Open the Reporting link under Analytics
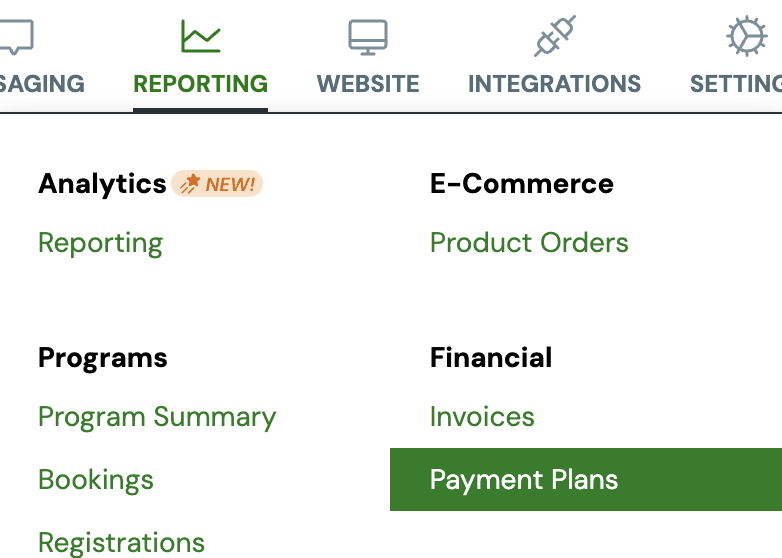The width and height of the screenshot is (782, 558). [x=101, y=243]
